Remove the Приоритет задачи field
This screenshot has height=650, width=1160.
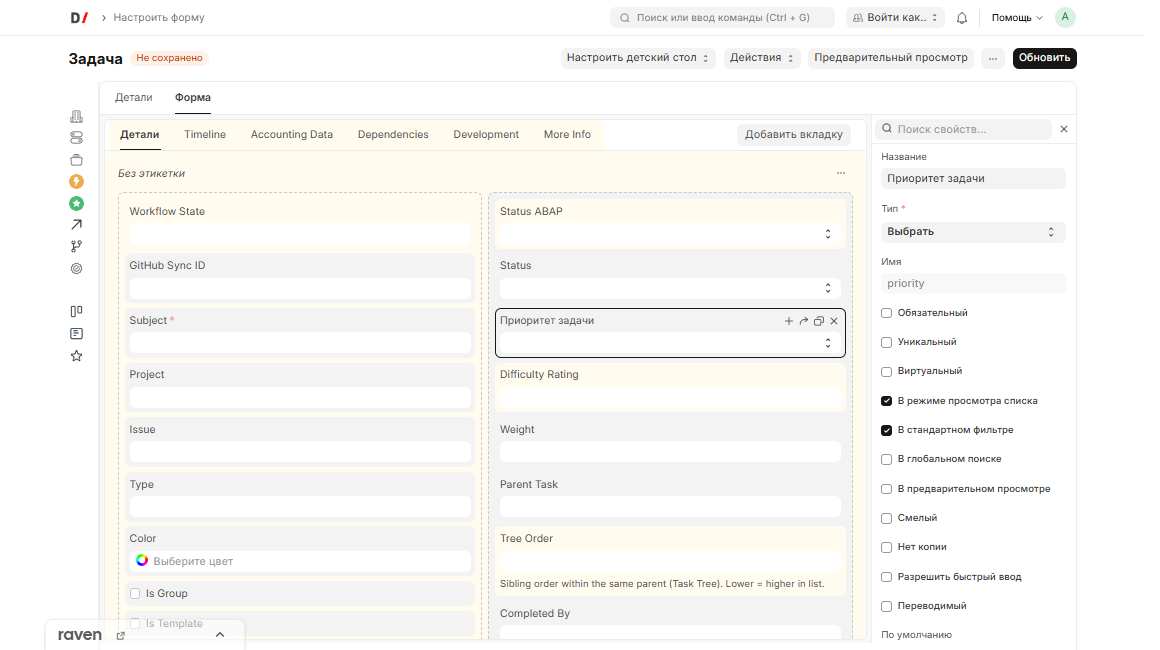pyautogui.click(x=834, y=321)
